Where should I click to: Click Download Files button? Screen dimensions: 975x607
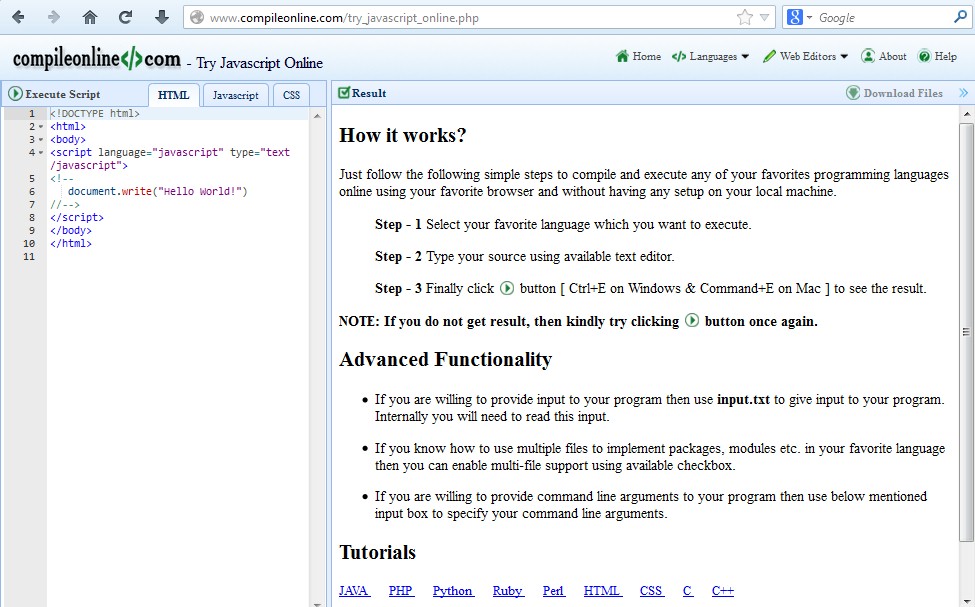point(895,93)
